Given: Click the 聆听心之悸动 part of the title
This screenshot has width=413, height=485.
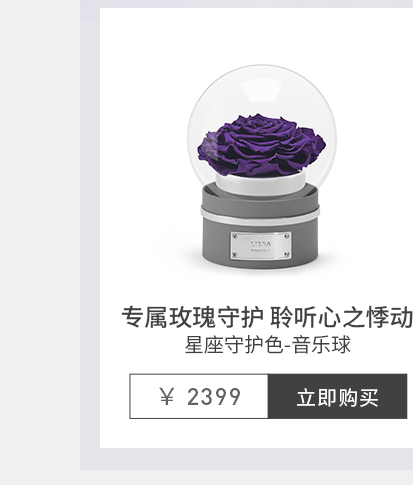Looking at the screenshot, I should click(341, 317).
